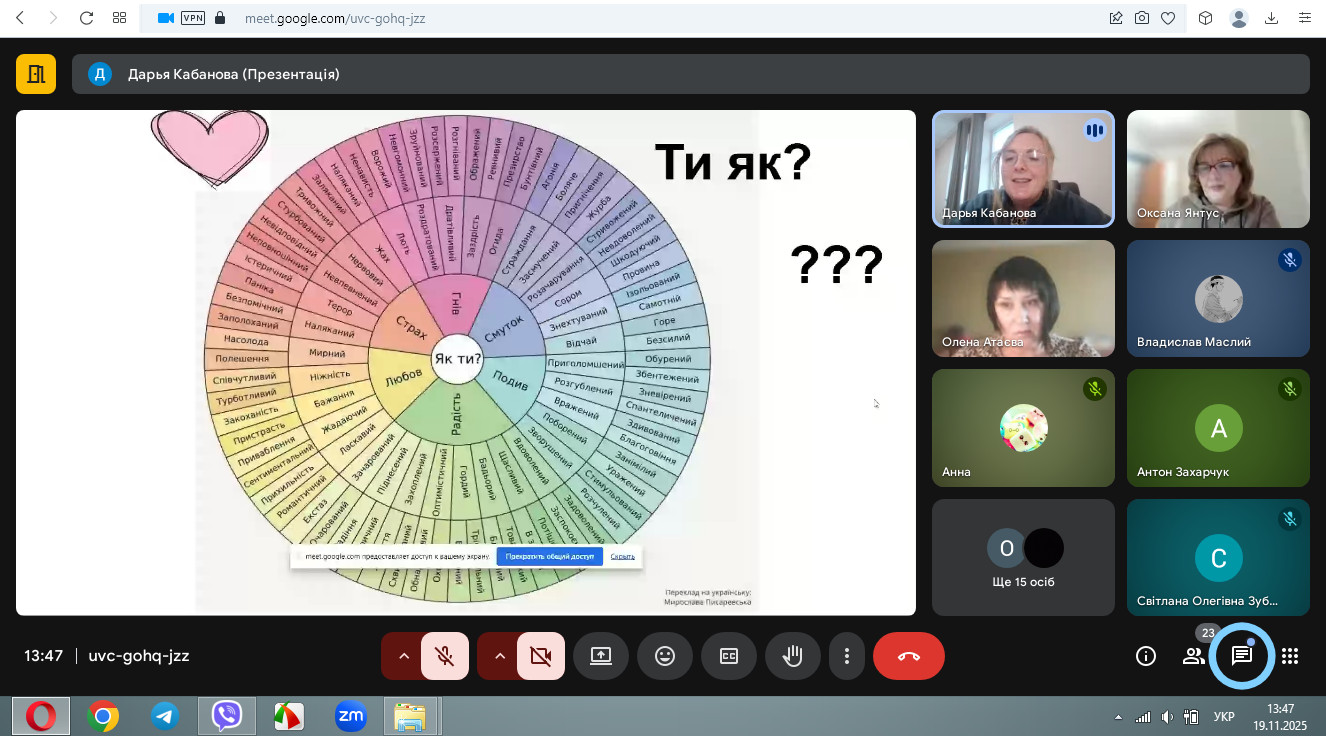Click the Скрыть link in sharing bar

[622, 556]
